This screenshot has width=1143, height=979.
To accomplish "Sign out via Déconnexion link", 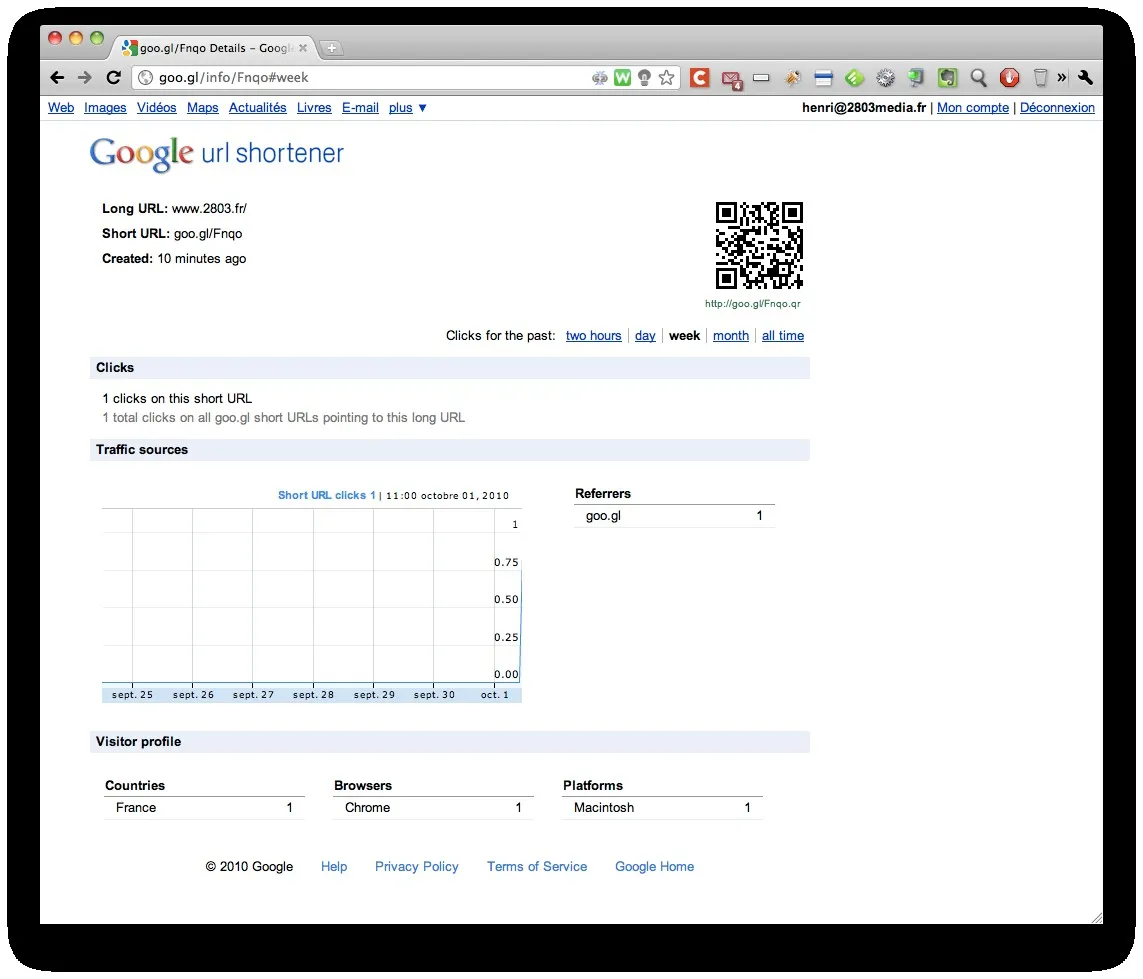I will pos(1057,108).
